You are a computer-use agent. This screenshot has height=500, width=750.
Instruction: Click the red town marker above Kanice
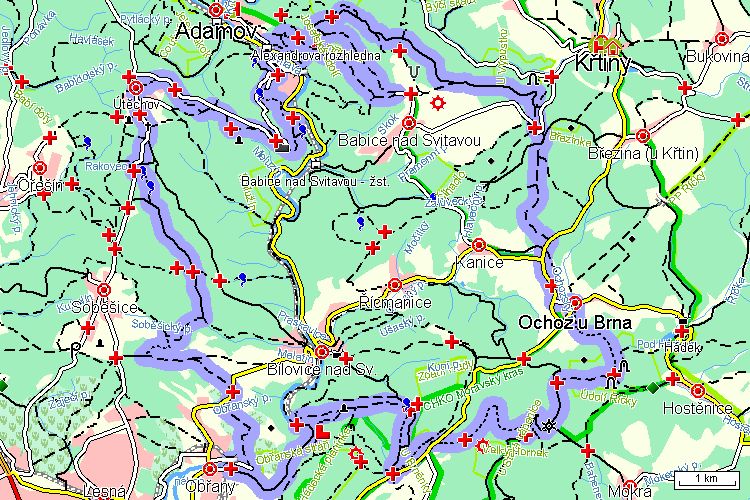click(479, 245)
